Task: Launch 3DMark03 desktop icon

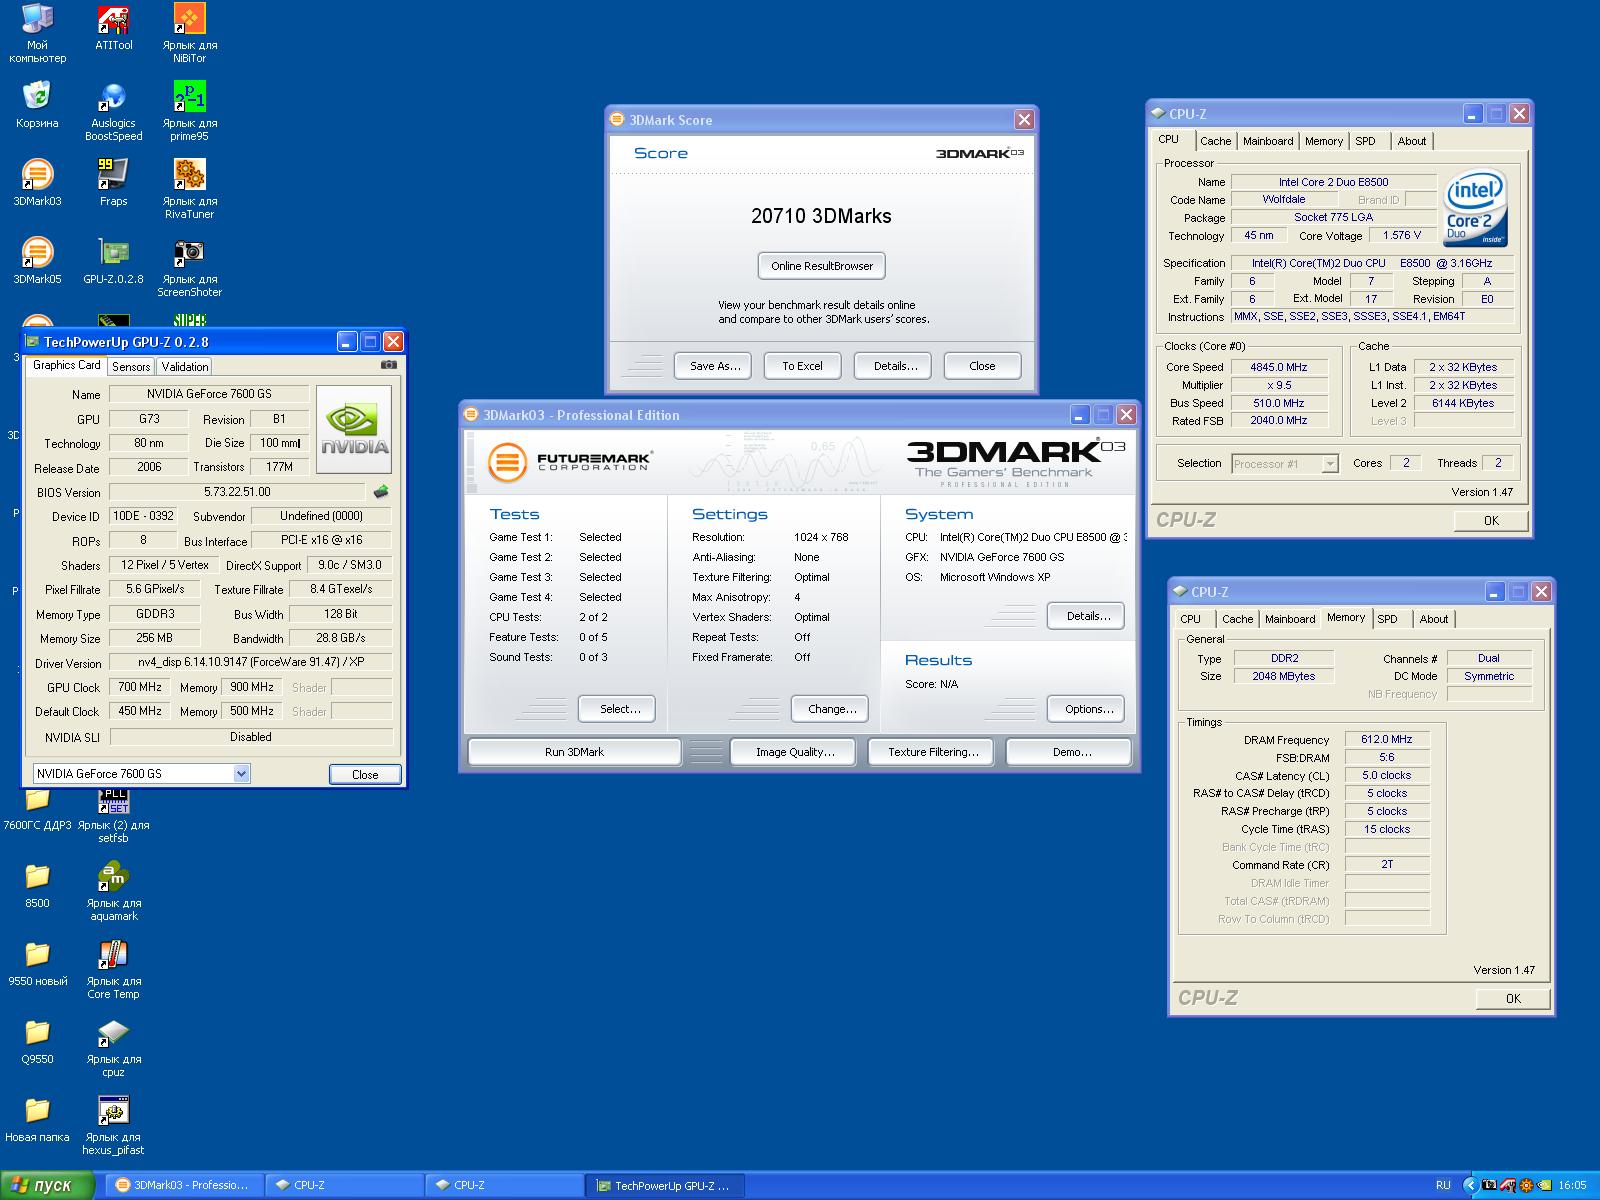Action: [37, 182]
